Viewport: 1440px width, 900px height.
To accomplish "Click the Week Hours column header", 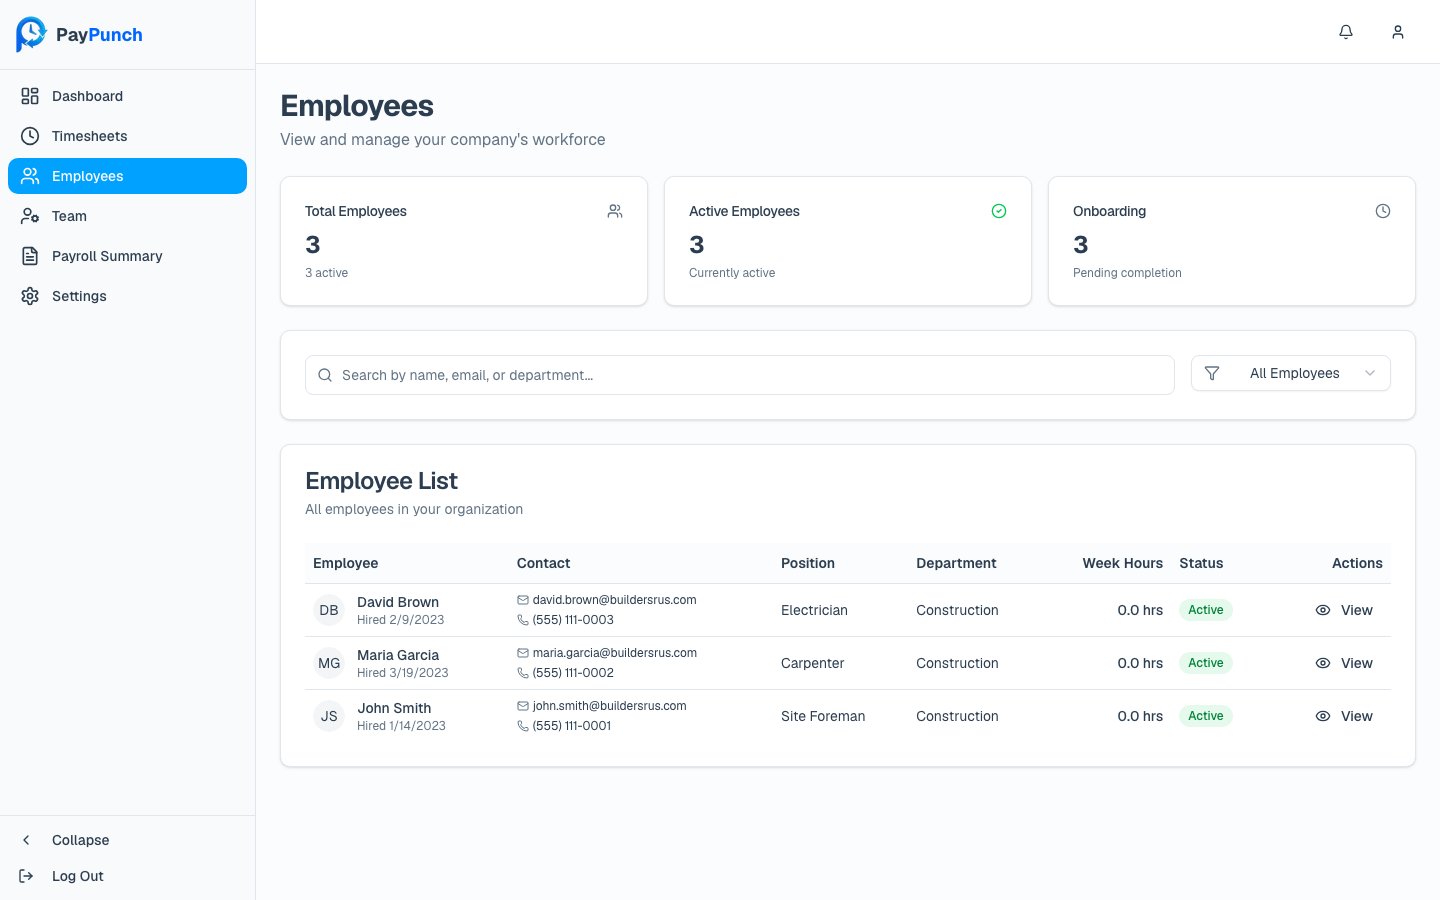I will coord(1122,563).
